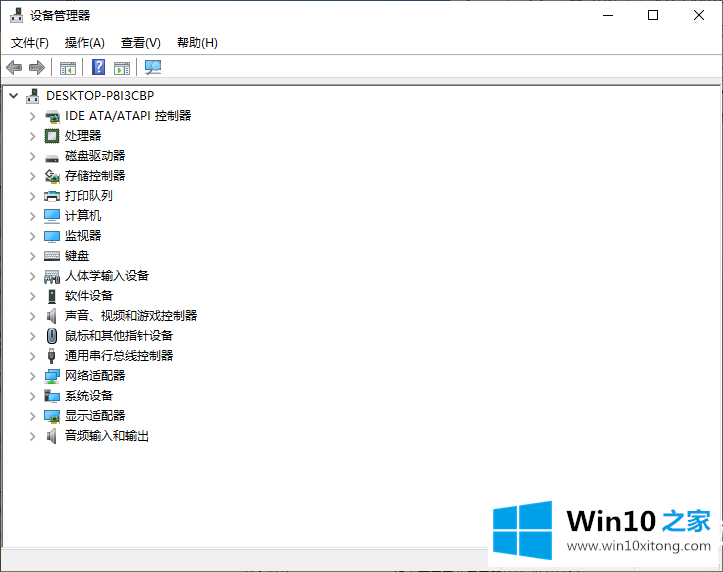This screenshot has height=572, width=723.
Task: Expand the 通用串行总线控制器 category
Action: coord(32,356)
